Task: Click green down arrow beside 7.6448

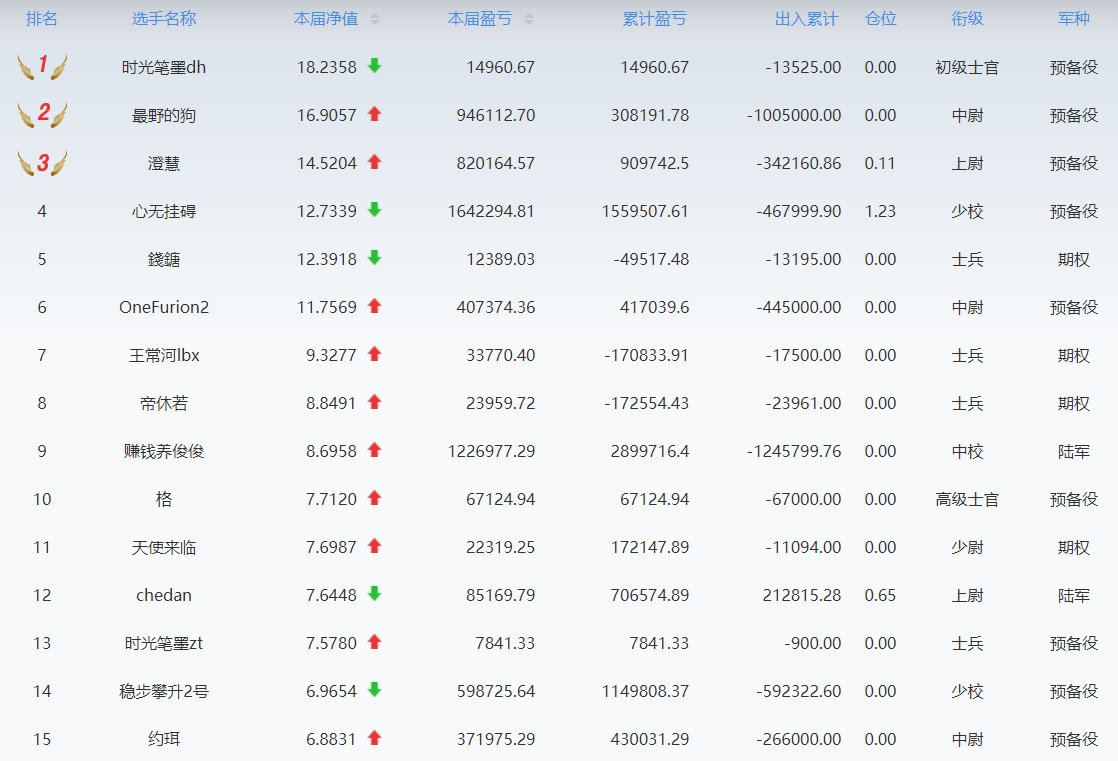Action: pyautogui.click(x=374, y=593)
